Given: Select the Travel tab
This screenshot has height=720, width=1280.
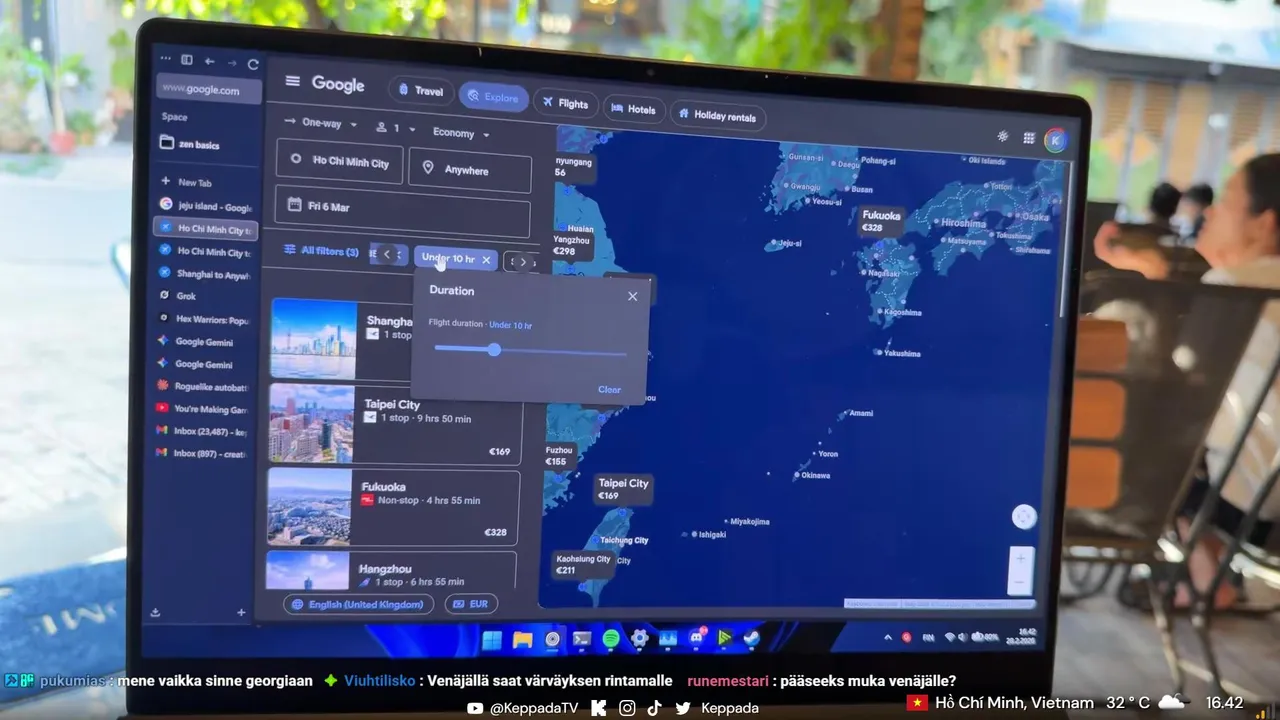Looking at the screenshot, I should coord(420,90).
